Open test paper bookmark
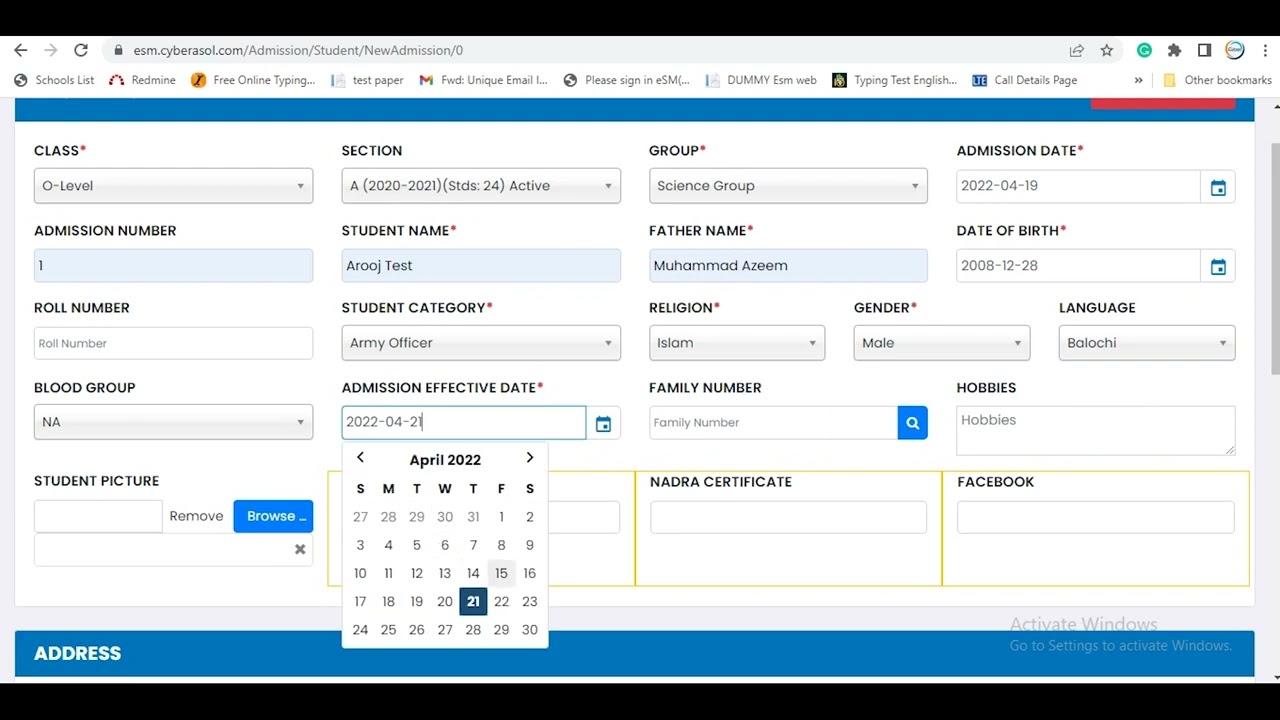 [x=367, y=80]
